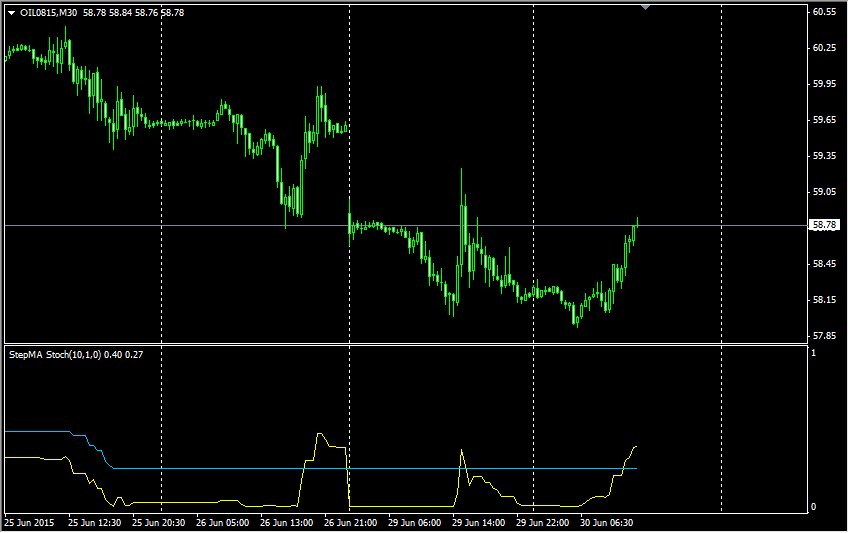Click the 30 Jun 06:30 time label
849x533 pixels.
(606, 523)
